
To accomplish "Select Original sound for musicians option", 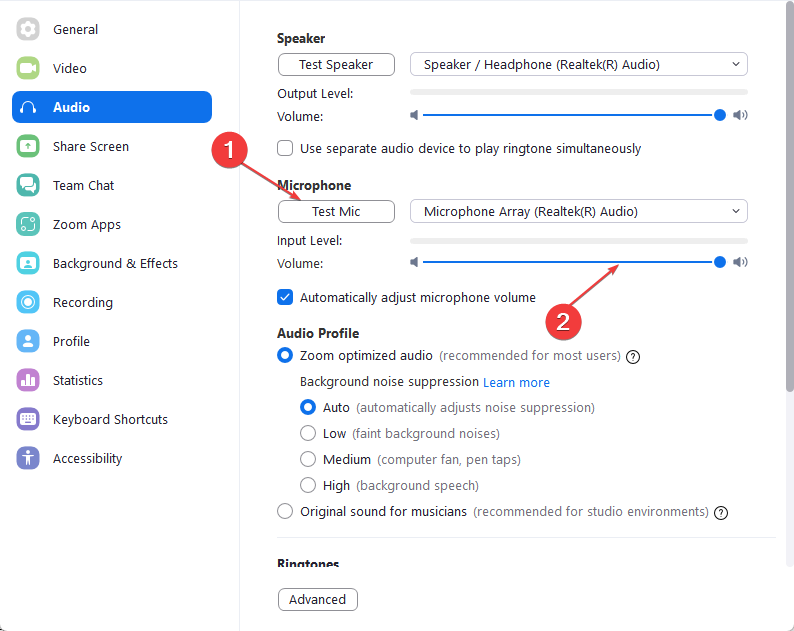I will (285, 512).
